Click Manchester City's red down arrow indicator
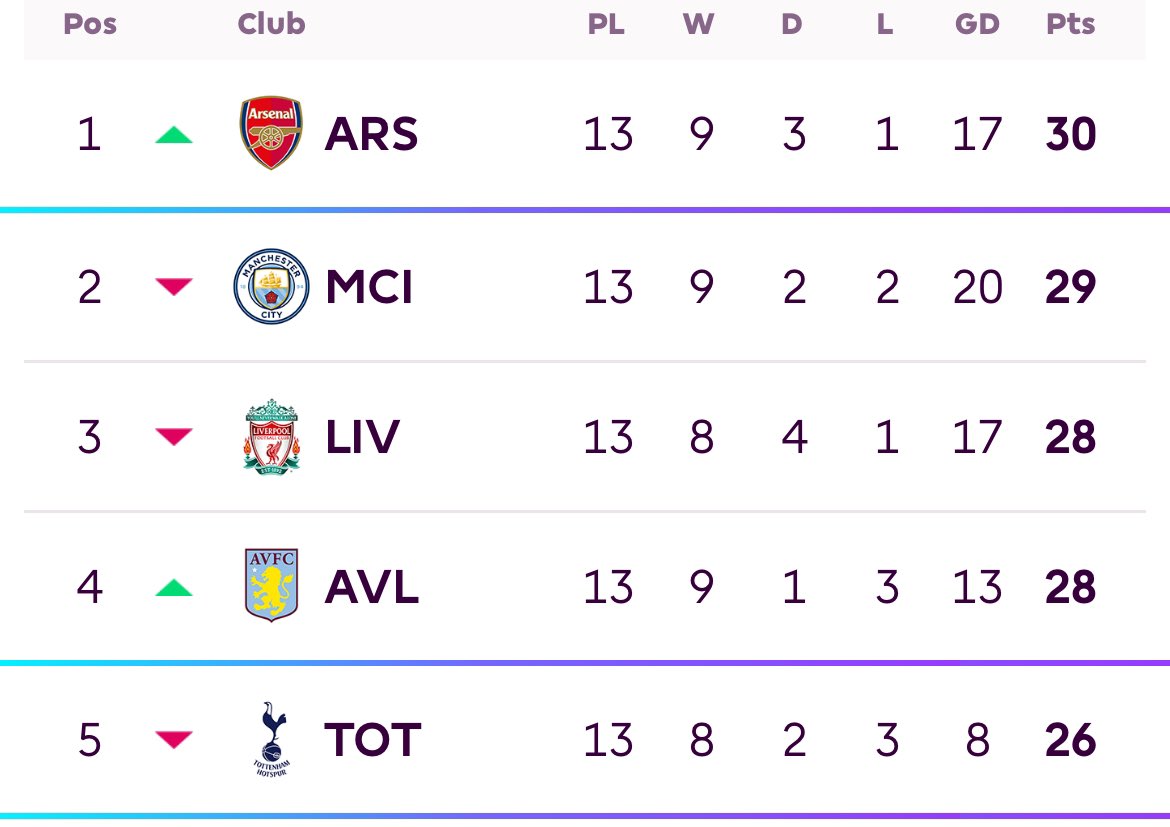 pos(174,287)
